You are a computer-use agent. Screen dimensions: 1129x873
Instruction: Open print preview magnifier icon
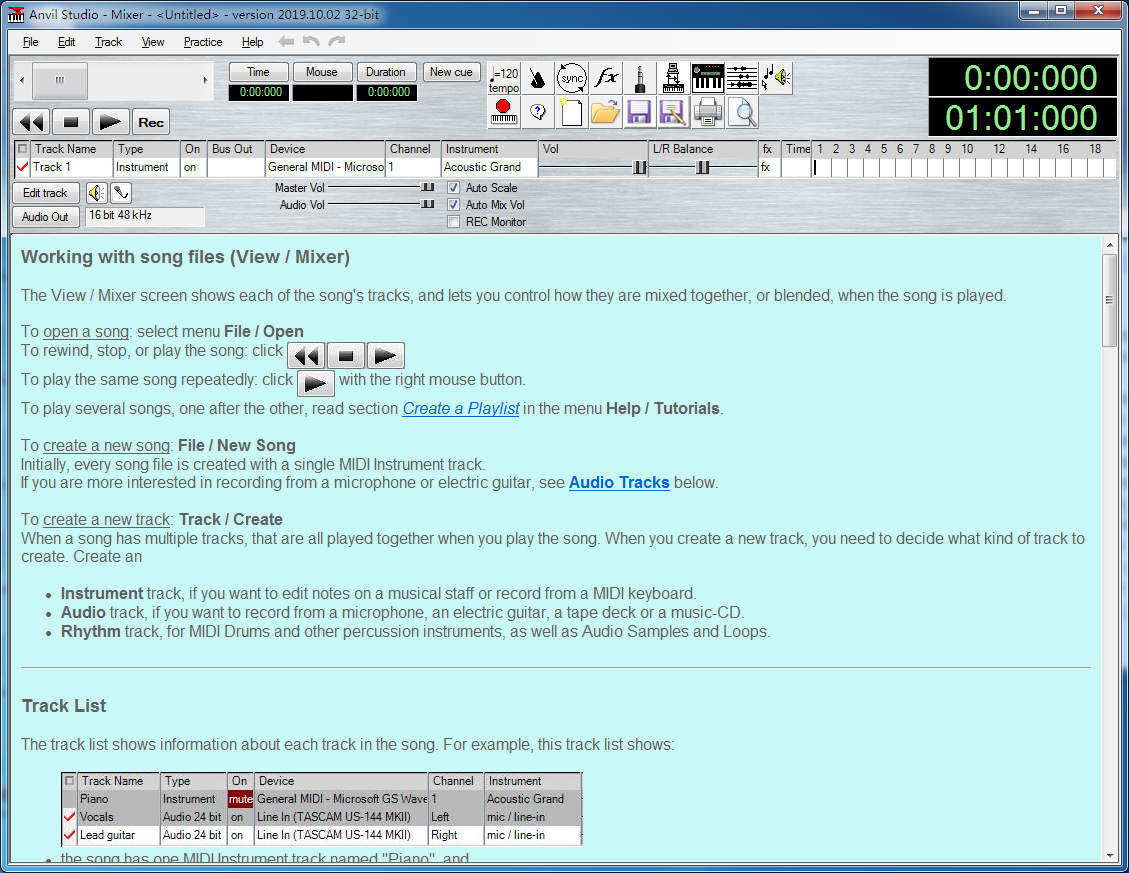tap(742, 112)
